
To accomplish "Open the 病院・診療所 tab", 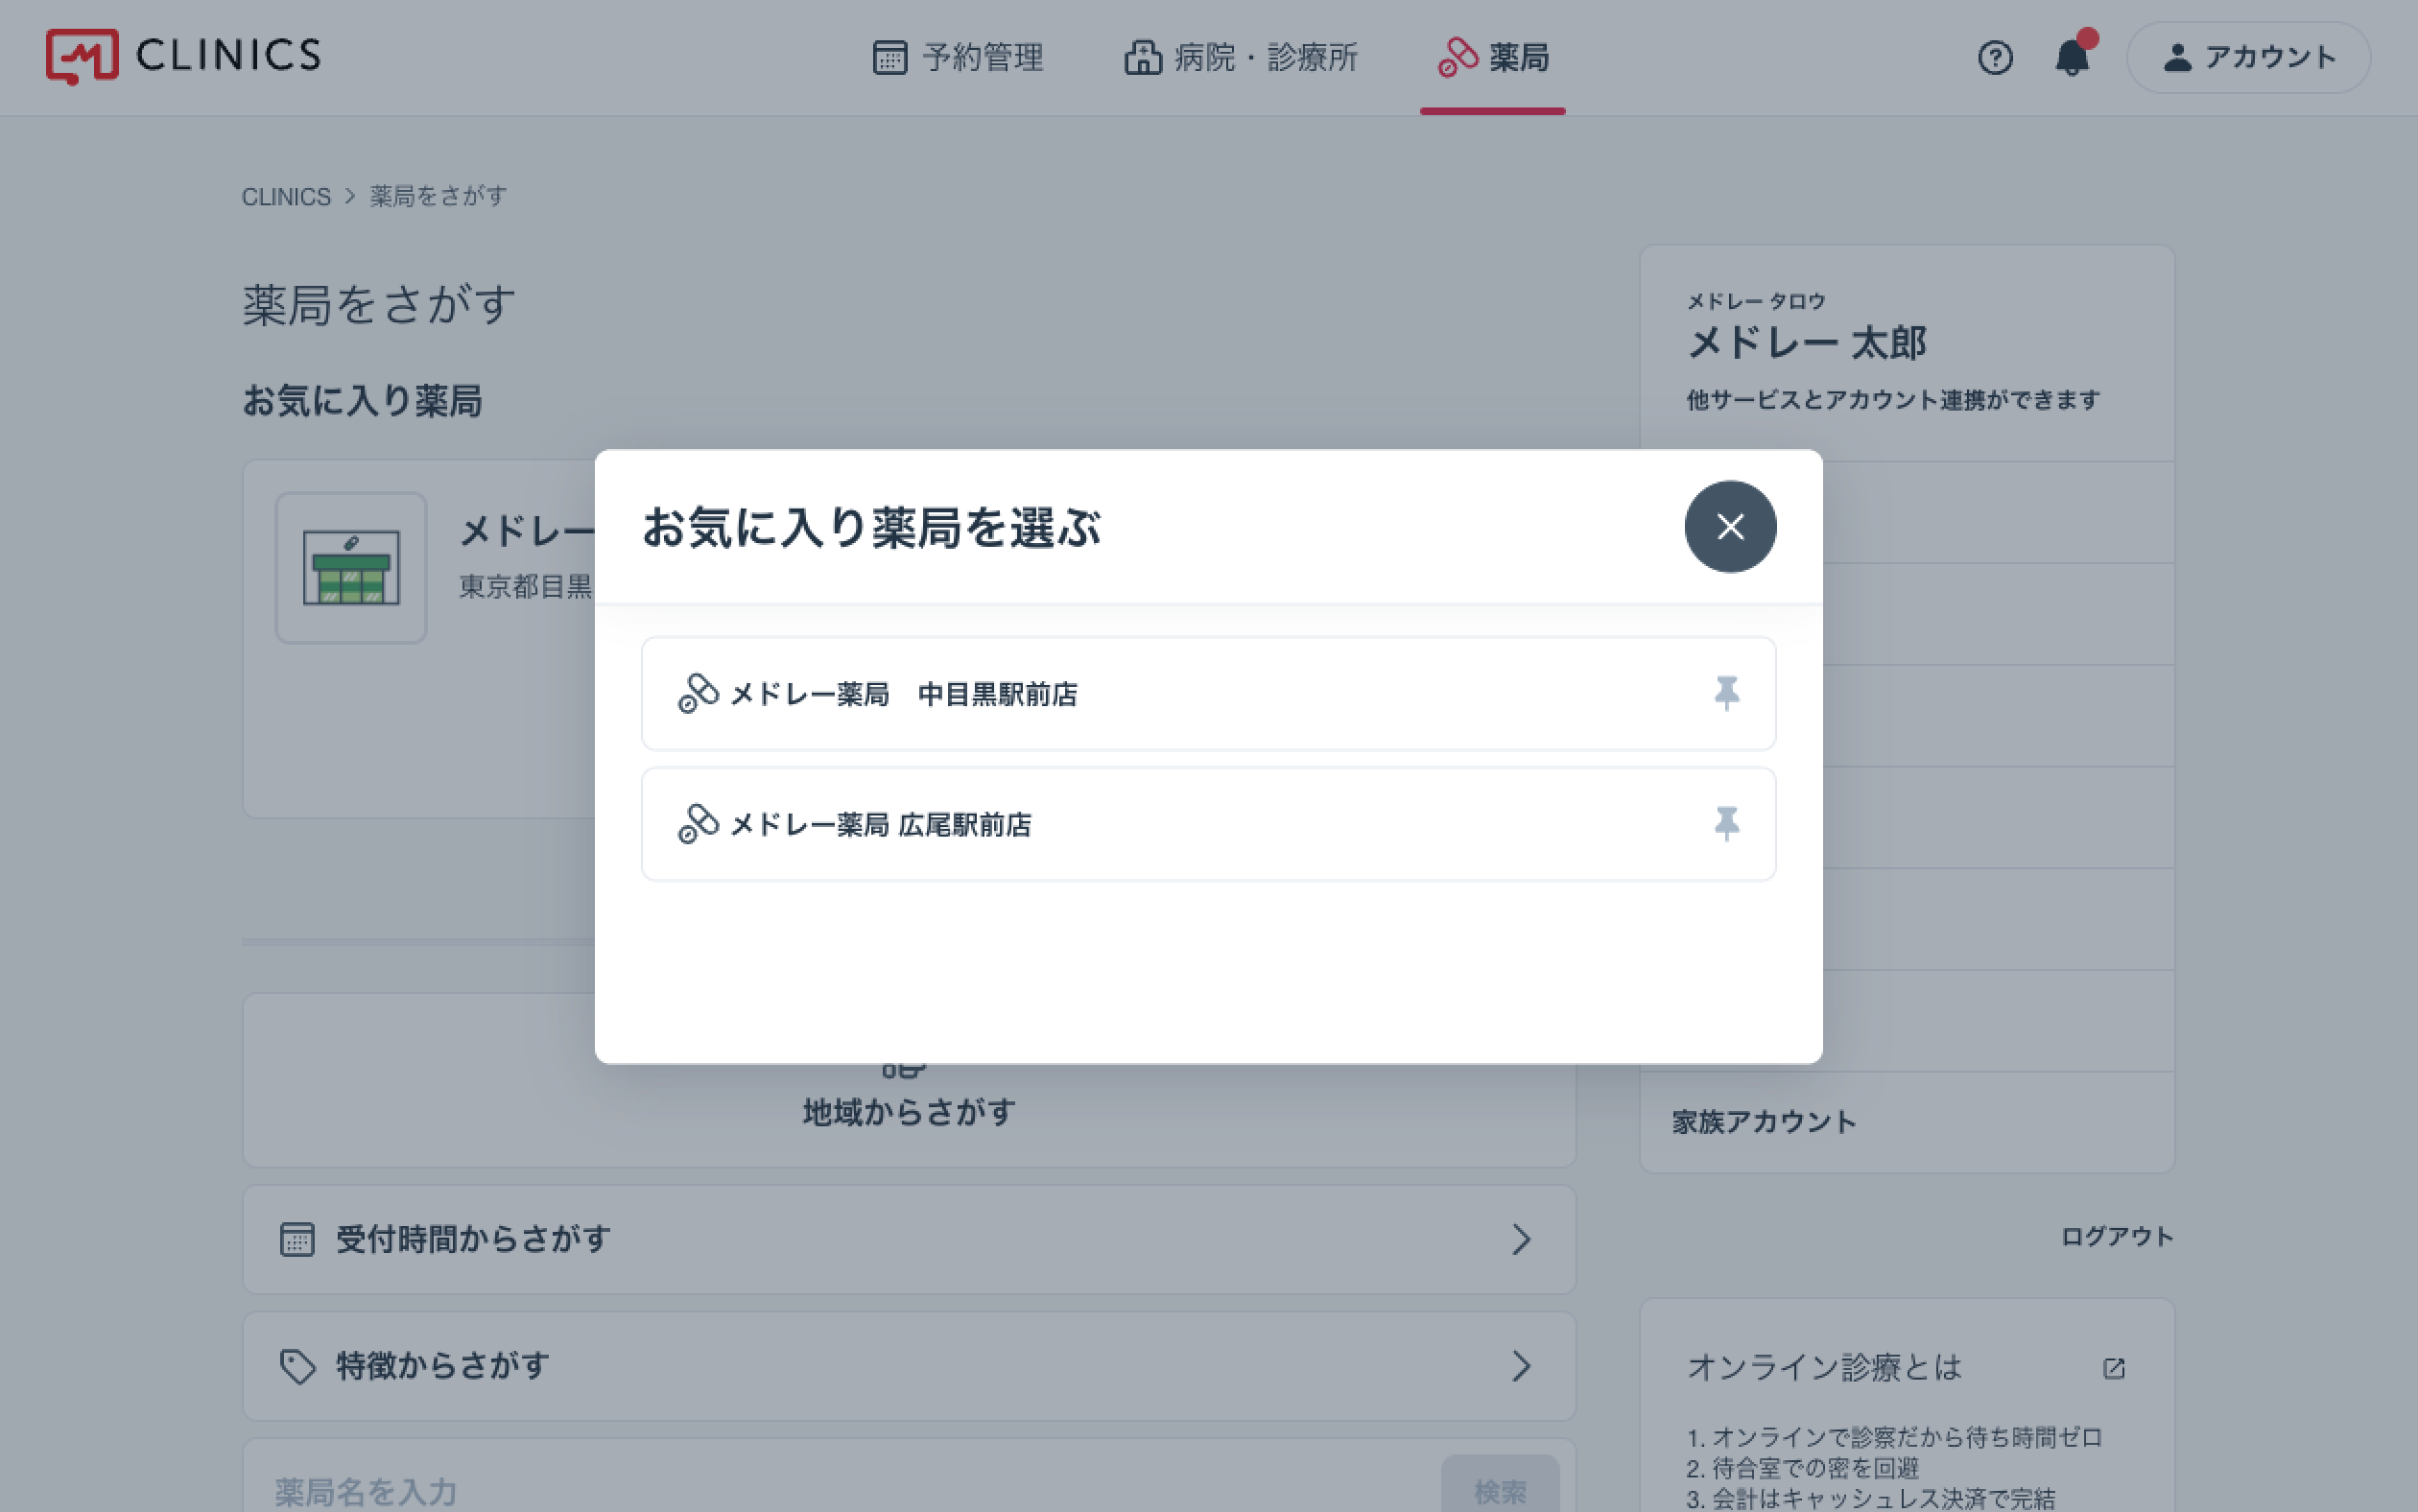I will point(1240,57).
